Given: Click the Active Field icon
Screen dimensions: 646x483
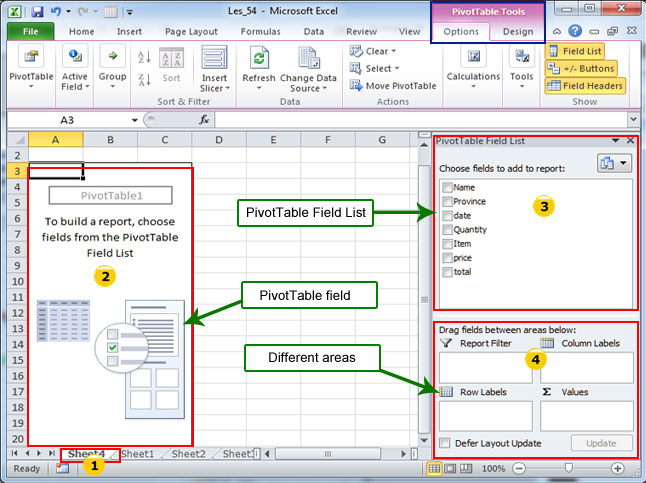Looking at the screenshot, I should [x=74, y=58].
